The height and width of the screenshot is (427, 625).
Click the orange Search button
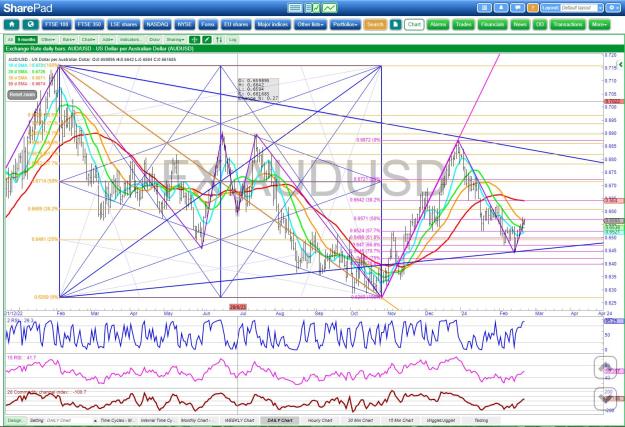(x=375, y=24)
